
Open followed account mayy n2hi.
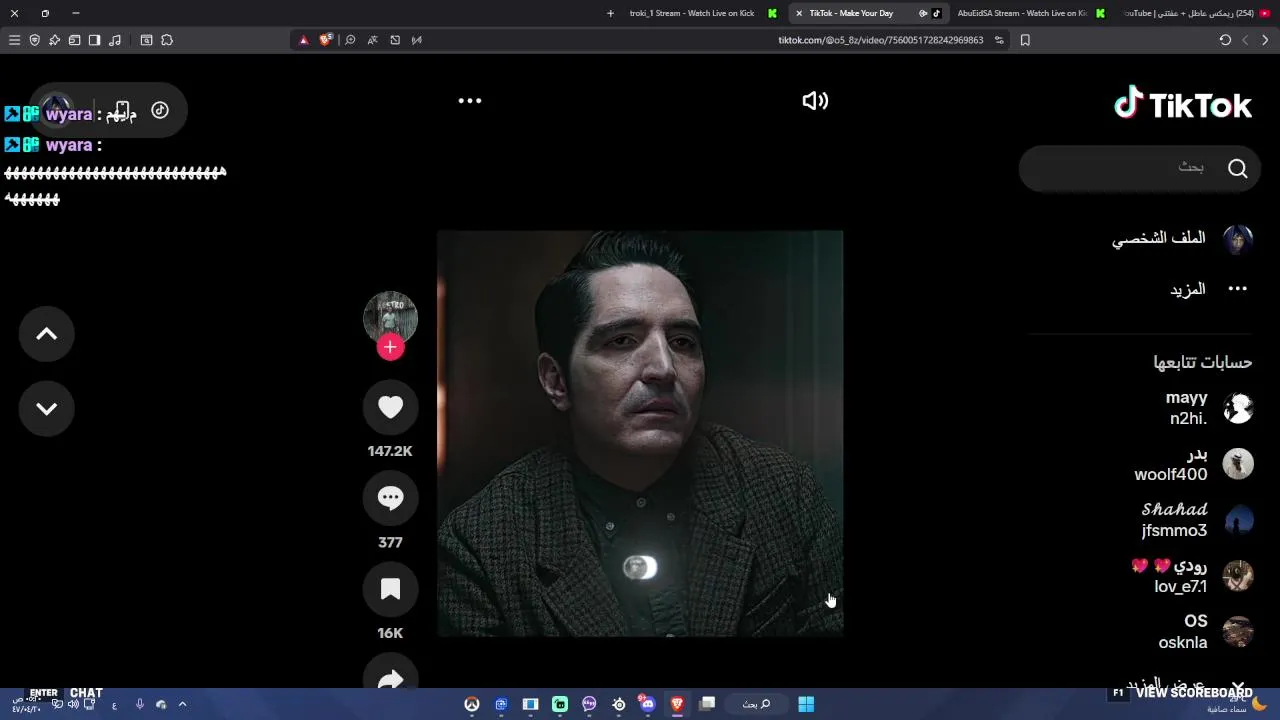(x=1208, y=408)
